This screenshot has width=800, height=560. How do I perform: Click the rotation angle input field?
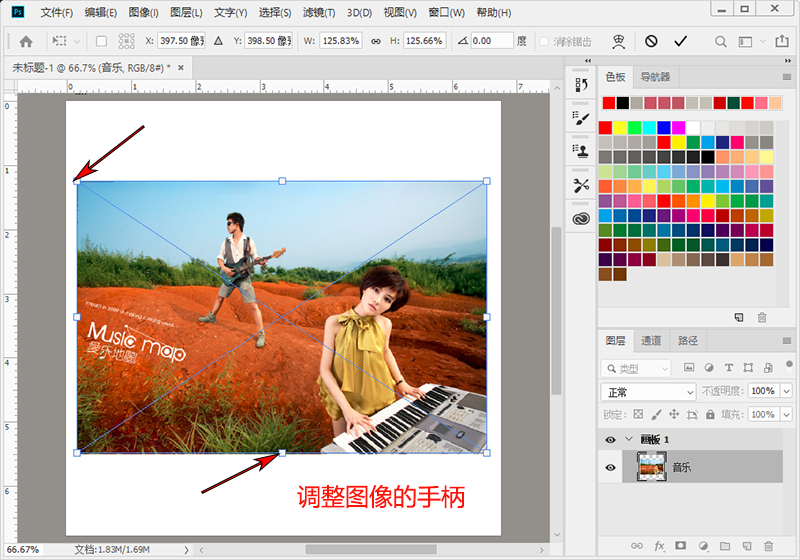pyautogui.click(x=491, y=41)
